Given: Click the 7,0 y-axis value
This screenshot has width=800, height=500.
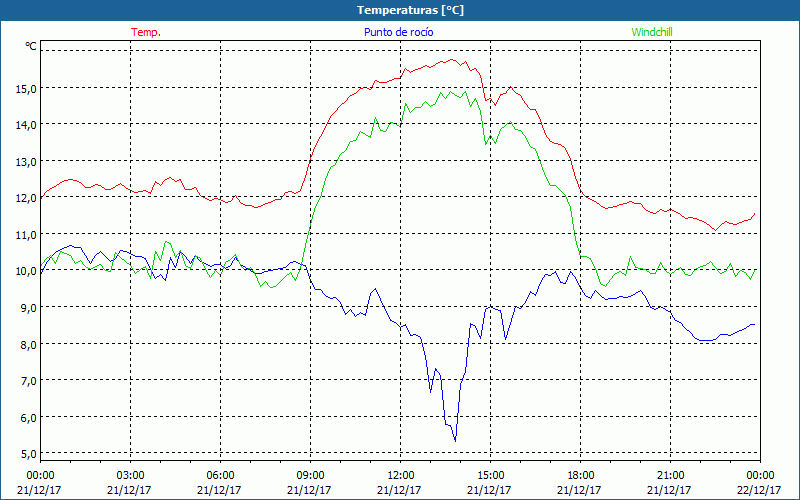Looking at the screenshot, I should [x=28, y=381].
